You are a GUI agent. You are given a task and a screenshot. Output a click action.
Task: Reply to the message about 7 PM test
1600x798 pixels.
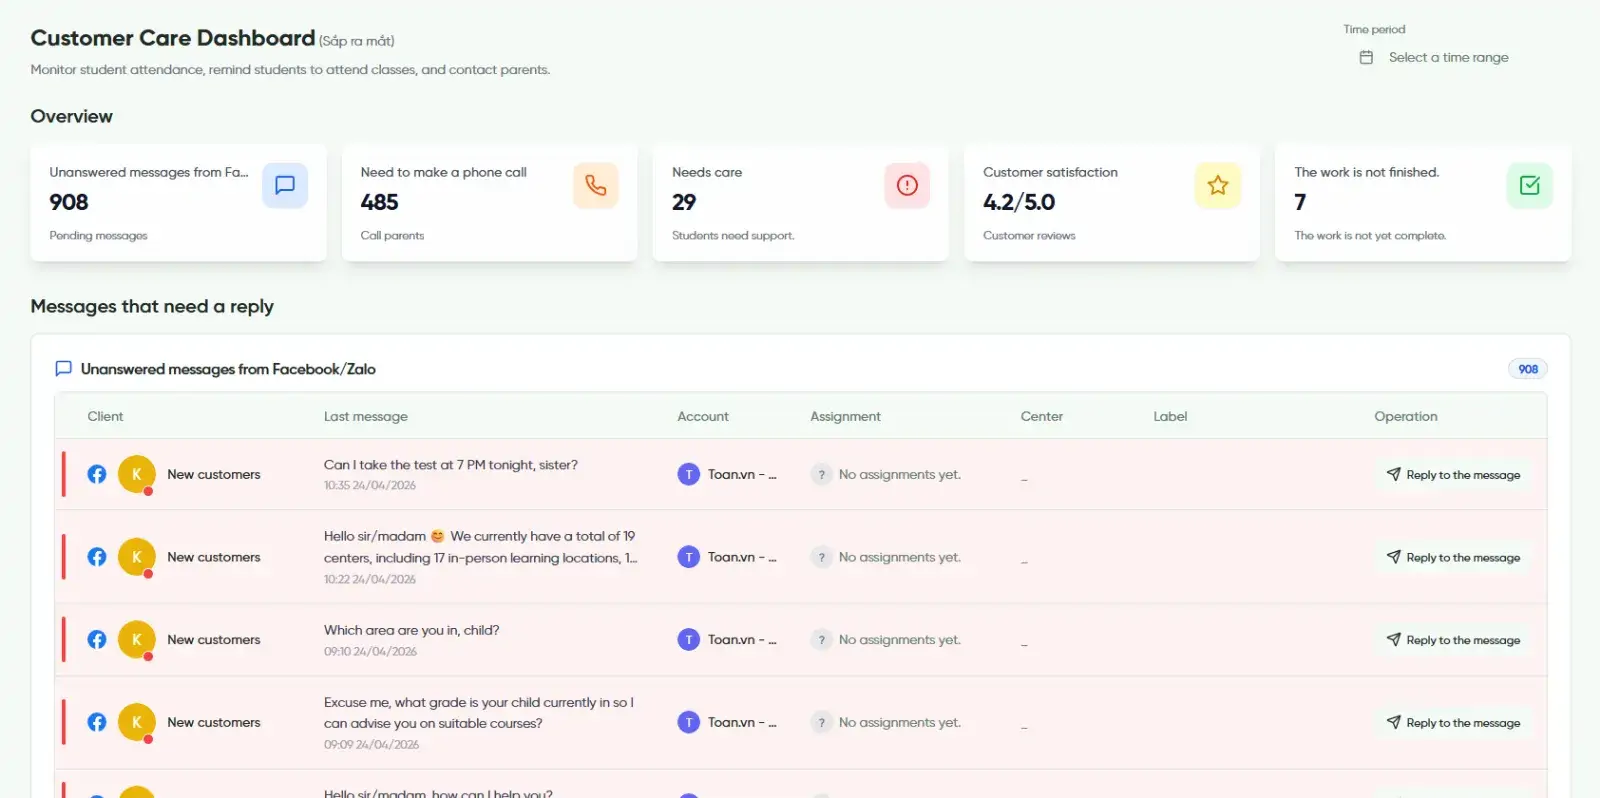(1453, 475)
